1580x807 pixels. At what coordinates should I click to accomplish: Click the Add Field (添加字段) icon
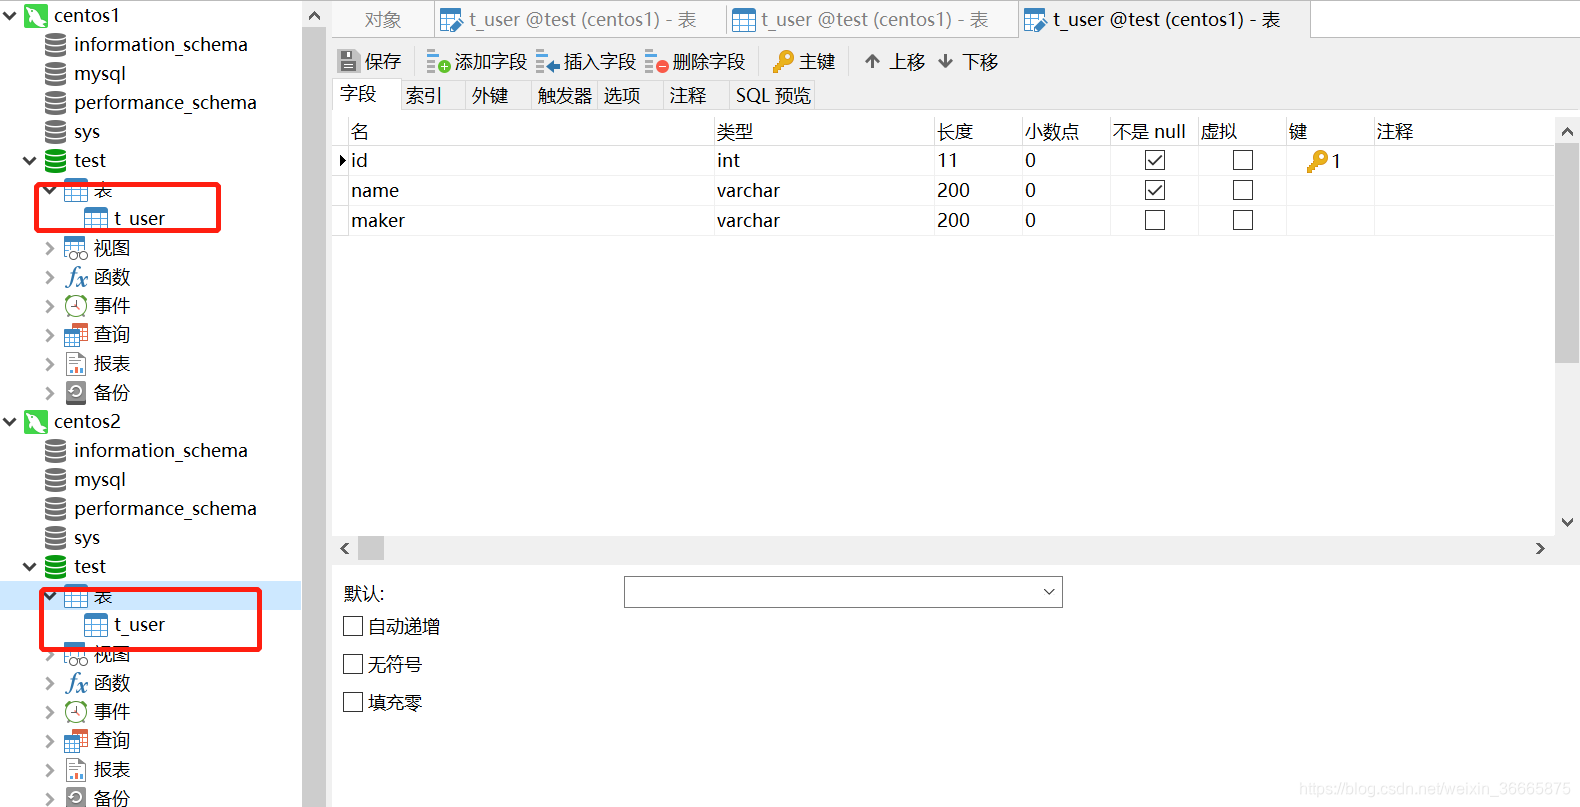(438, 61)
